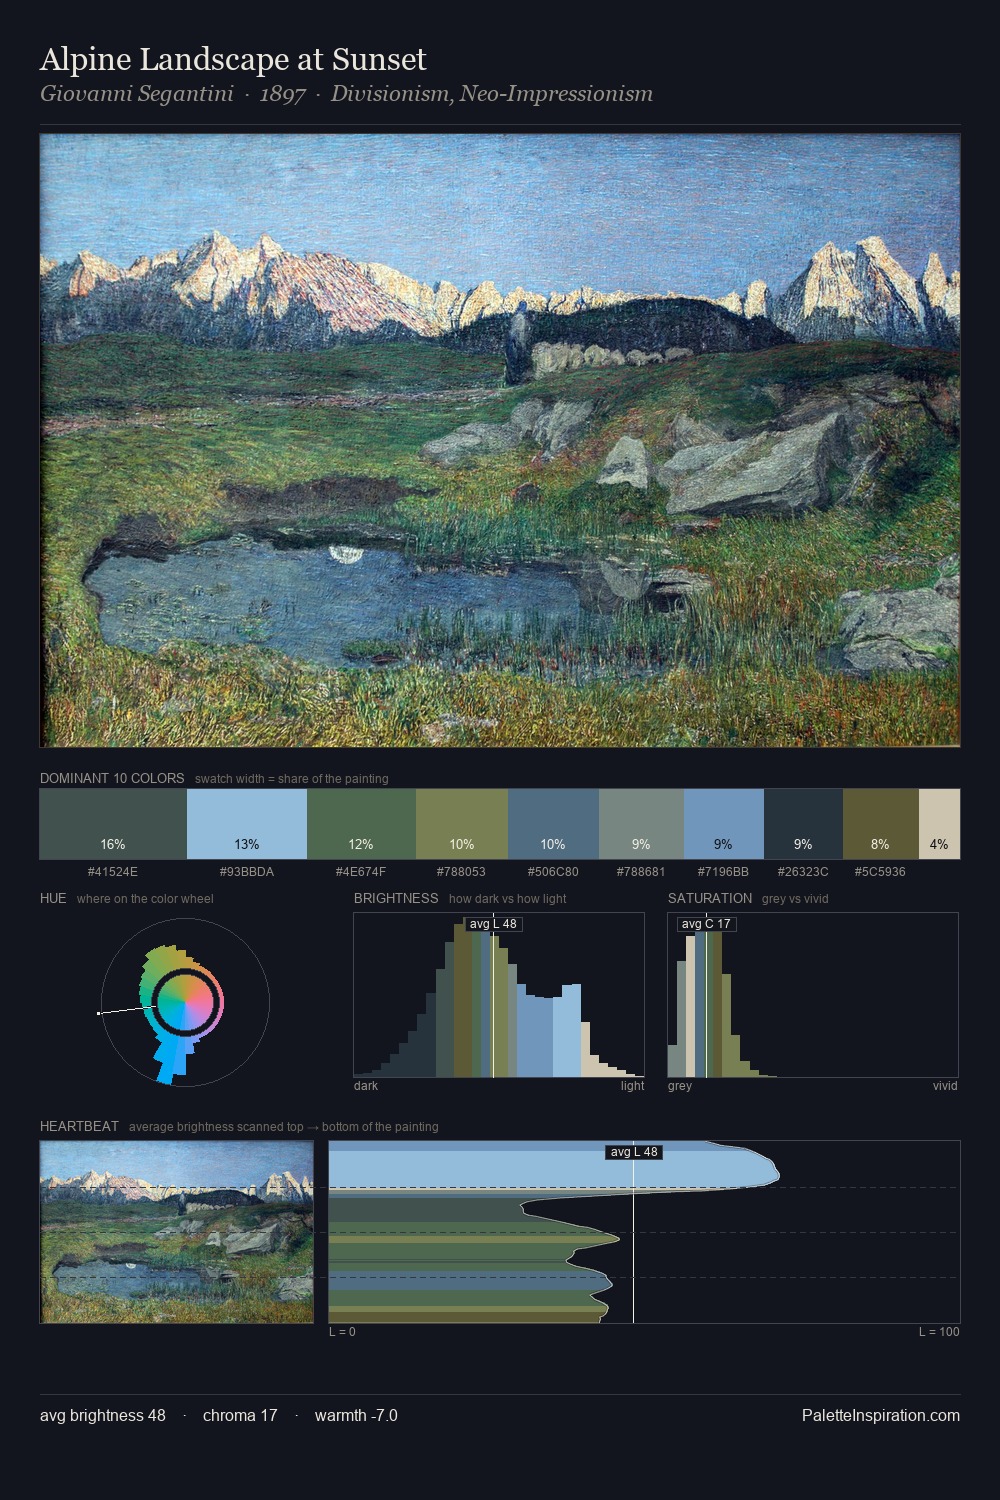The image size is (1000, 1500).
Task: Pick the 9% blue swatch above #7196BB
Action: click(x=724, y=824)
